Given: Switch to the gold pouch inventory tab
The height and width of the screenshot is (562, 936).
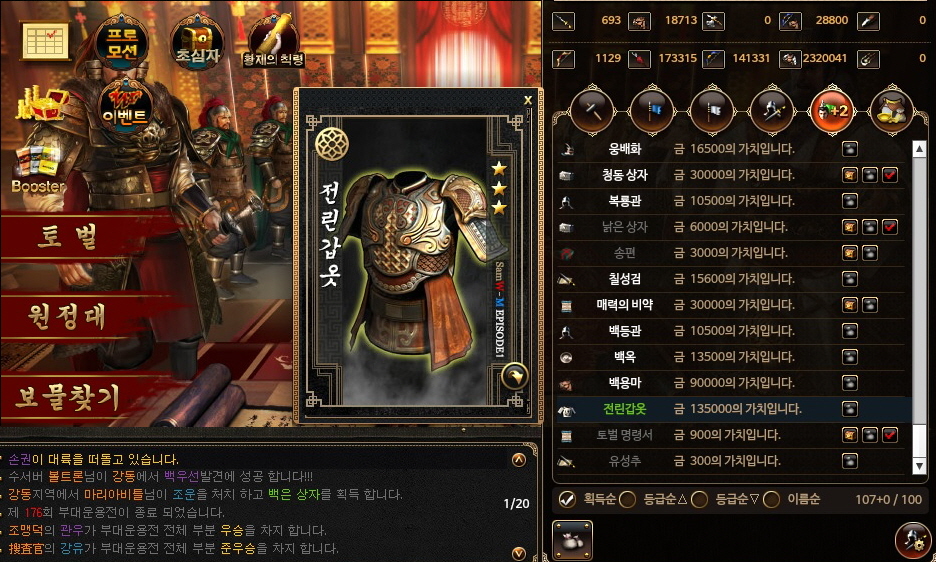Looking at the screenshot, I should (892, 111).
